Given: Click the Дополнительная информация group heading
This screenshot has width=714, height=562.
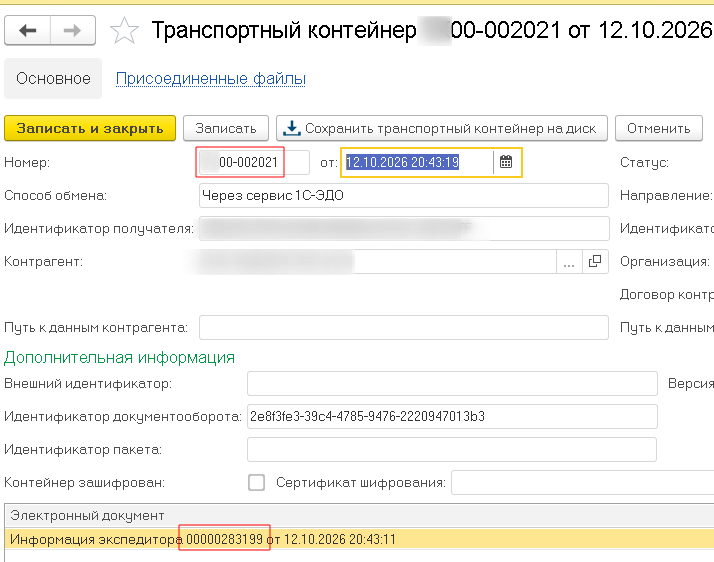Looking at the screenshot, I should [x=119, y=358].
